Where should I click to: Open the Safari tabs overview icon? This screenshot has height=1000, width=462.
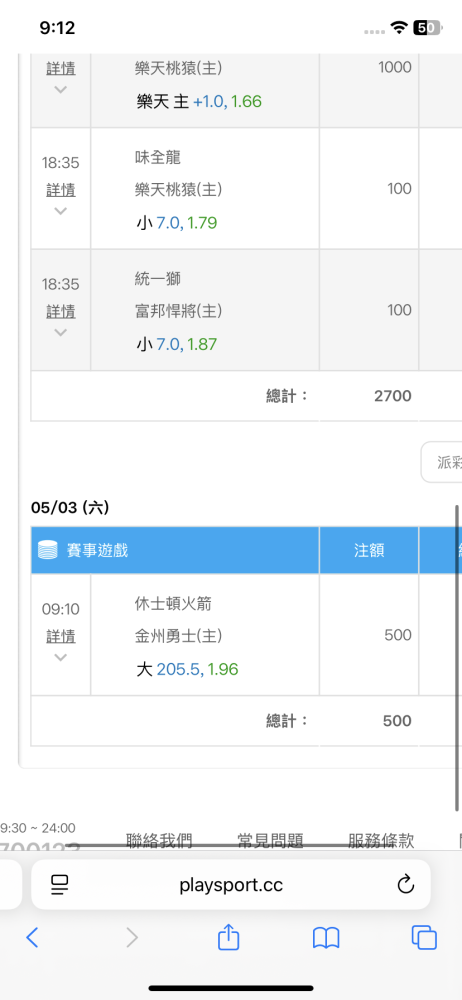tap(424, 937)
